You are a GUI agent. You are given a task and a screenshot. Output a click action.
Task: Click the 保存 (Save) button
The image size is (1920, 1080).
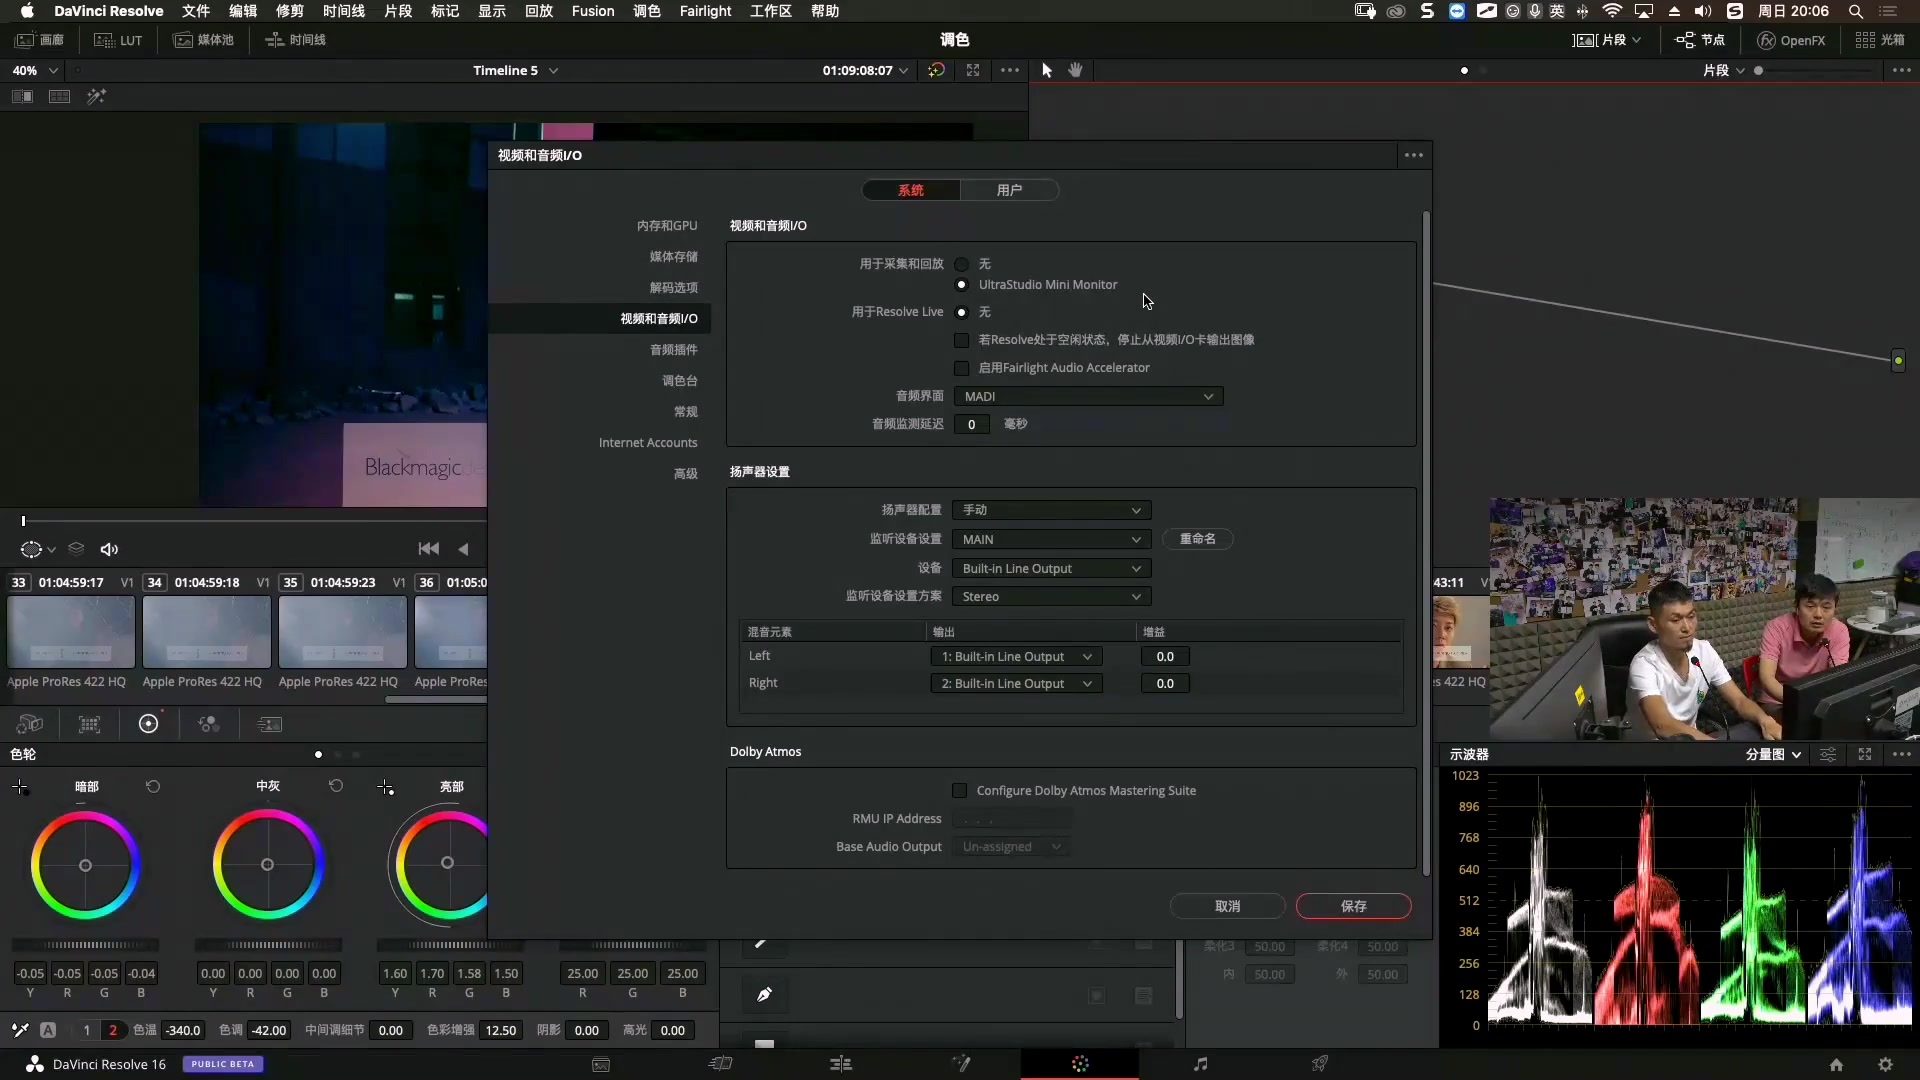point(1353,906)
